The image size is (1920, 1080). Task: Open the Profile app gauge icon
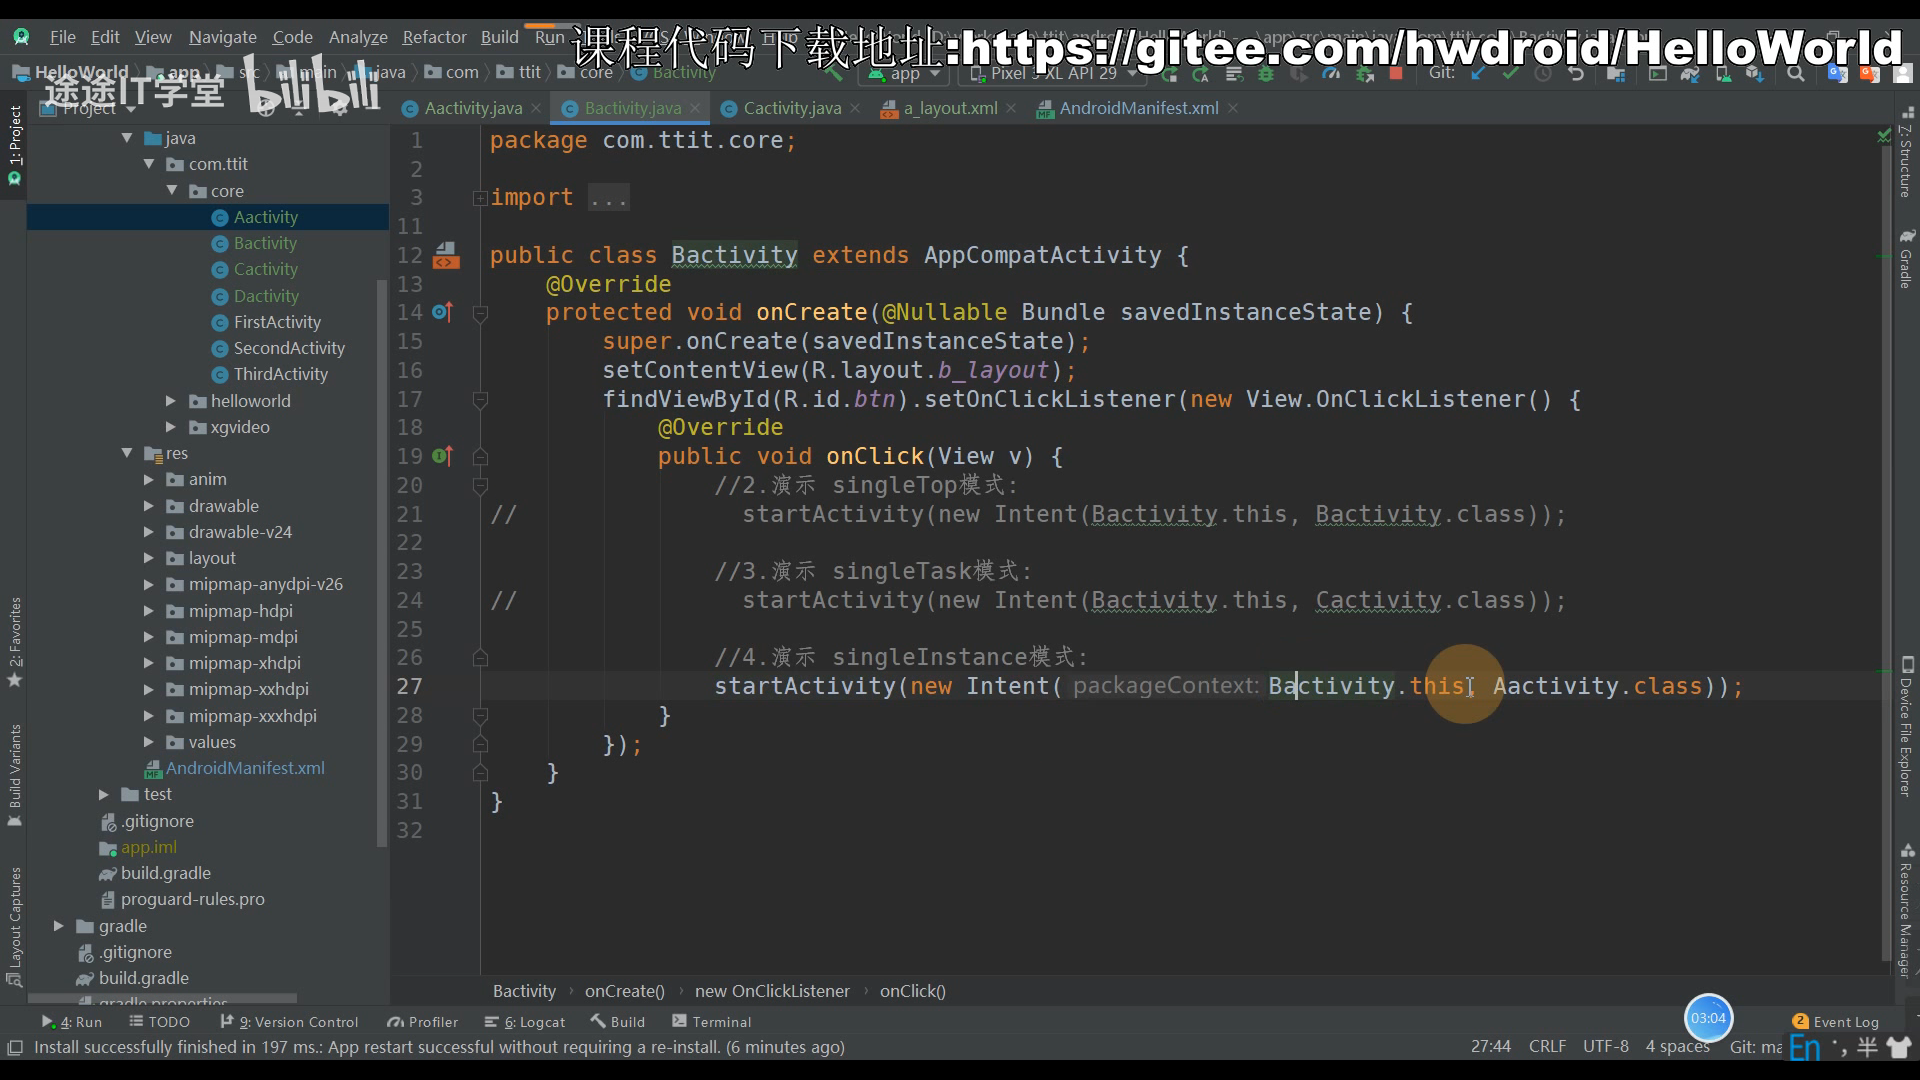pyautogui.click(x=1331, y=74)
